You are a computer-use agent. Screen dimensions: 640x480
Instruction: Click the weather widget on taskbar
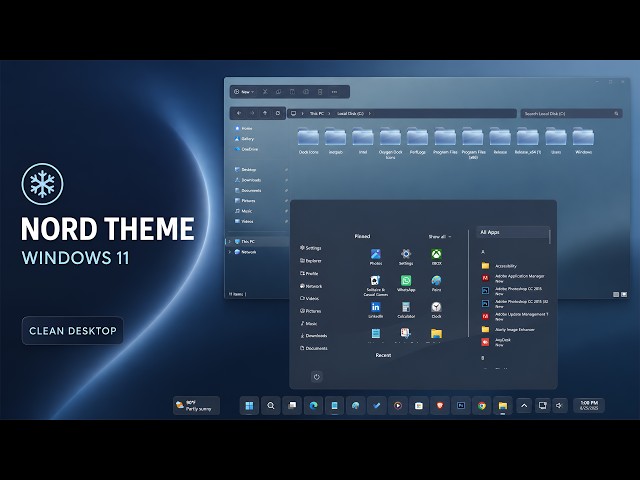point(196,406)
